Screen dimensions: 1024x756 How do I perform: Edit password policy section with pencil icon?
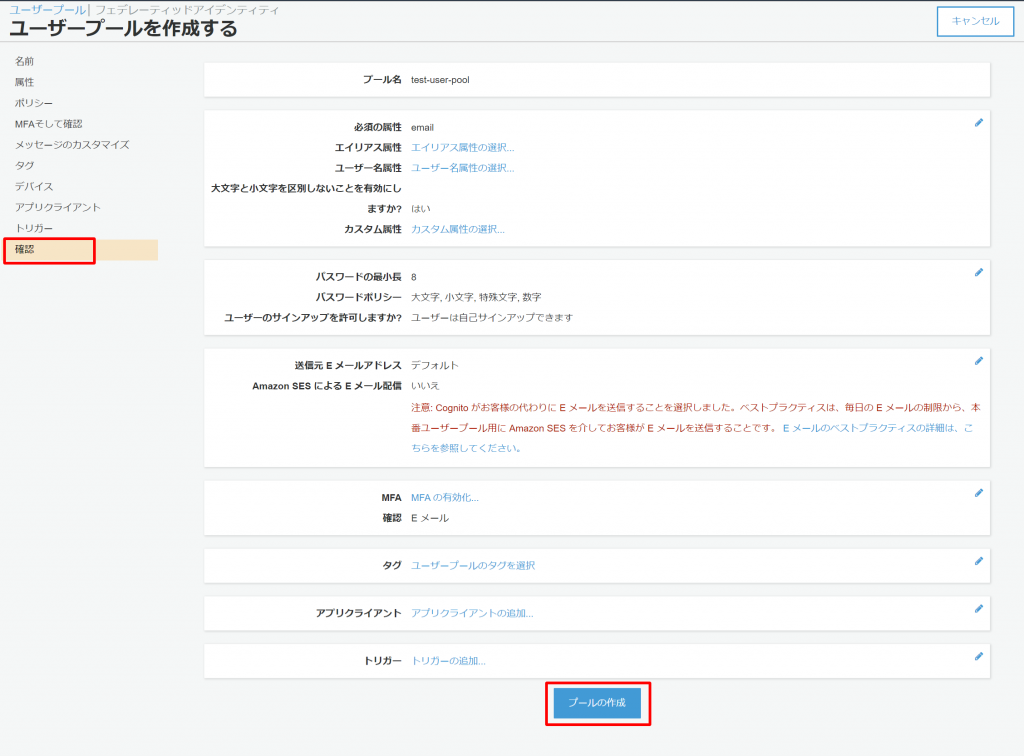978,272
